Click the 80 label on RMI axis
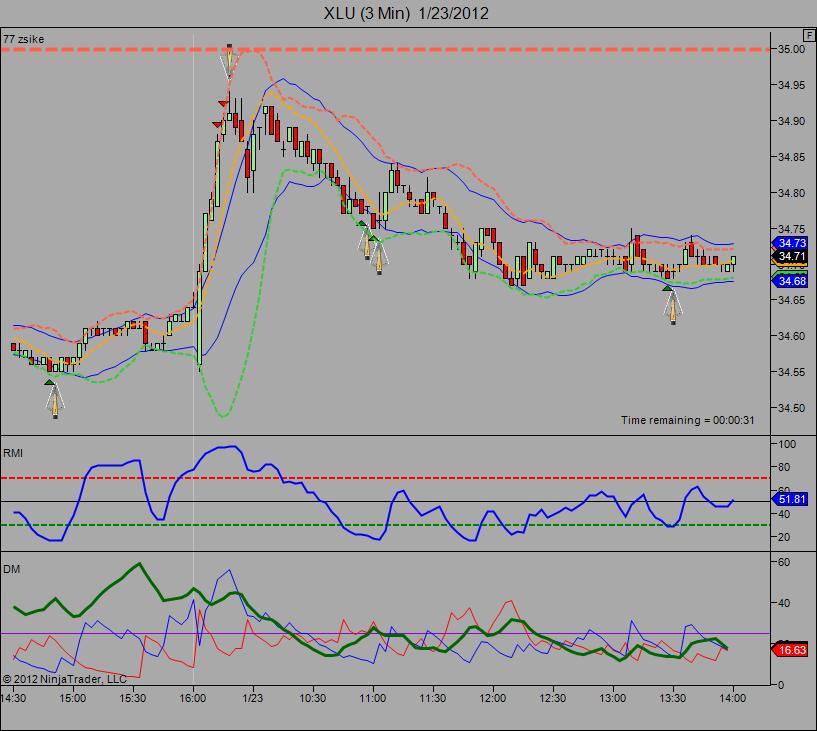Screen dimensions: 817x731 tap(784, 467)
